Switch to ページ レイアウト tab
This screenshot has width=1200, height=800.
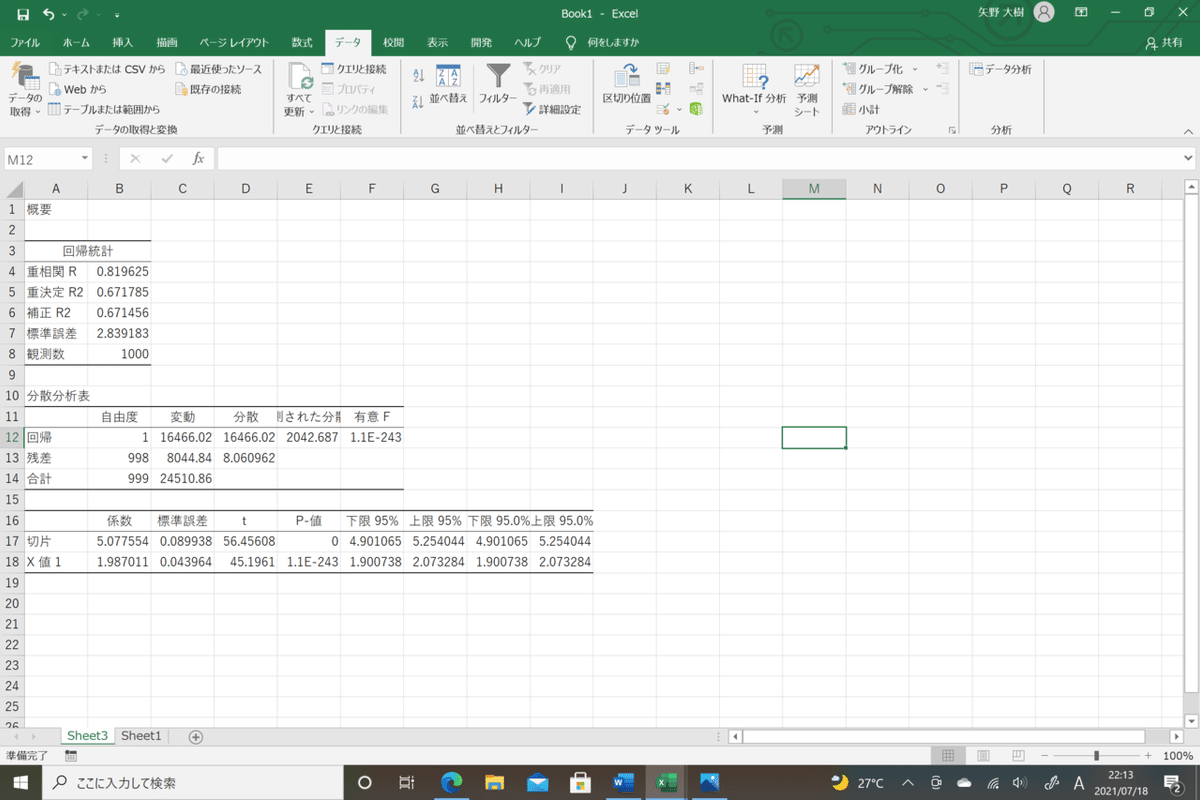tap(234, 43)
